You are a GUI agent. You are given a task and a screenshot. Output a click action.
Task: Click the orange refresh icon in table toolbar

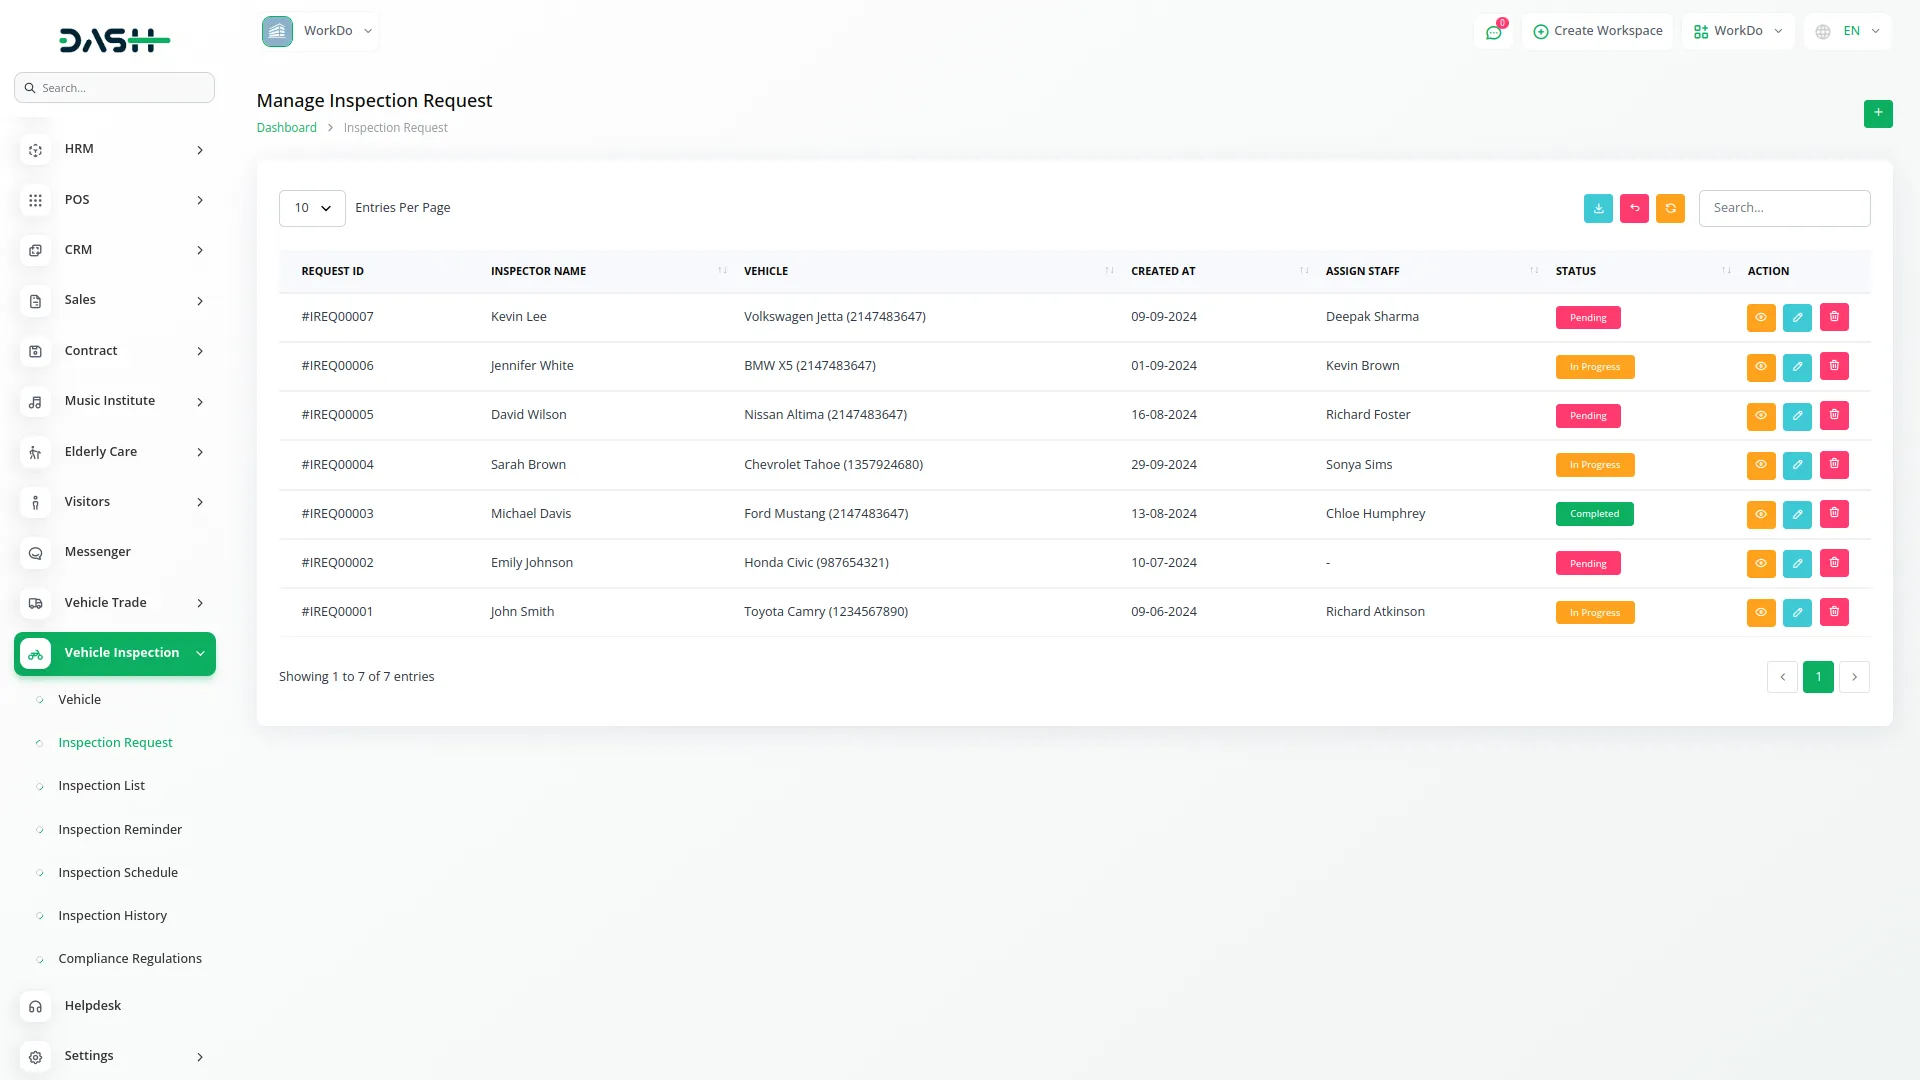pos(1670,208)
